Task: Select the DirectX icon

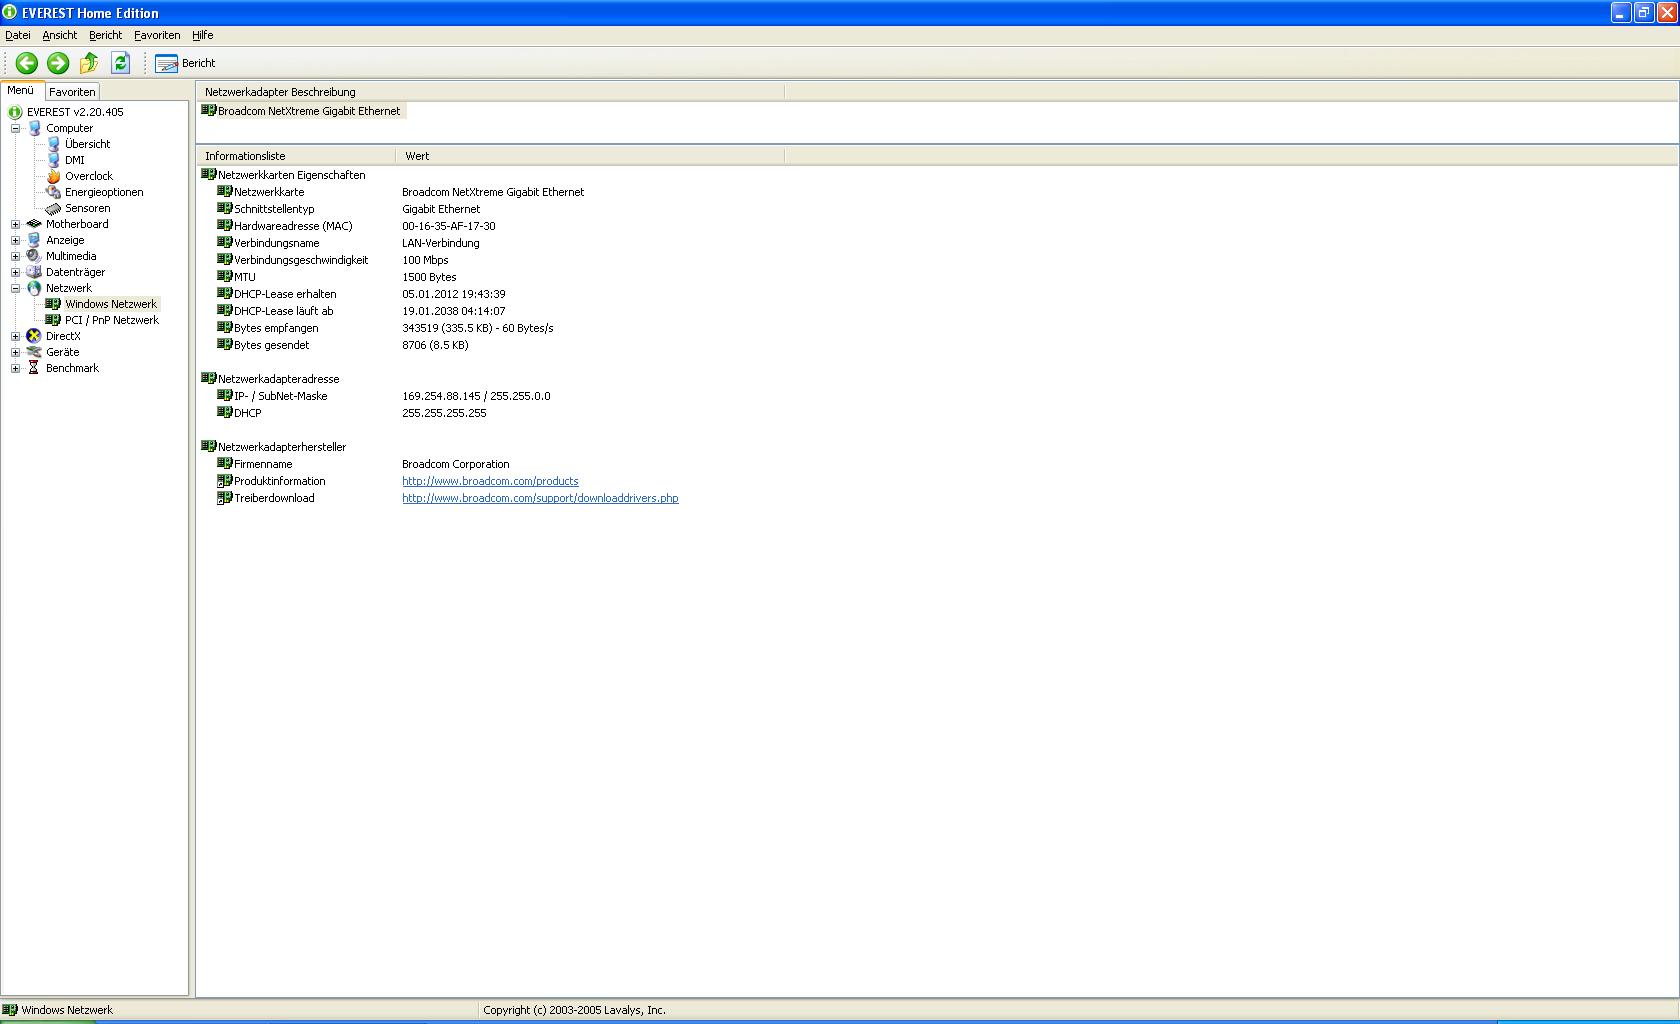Action: click(x=34, y=336)
